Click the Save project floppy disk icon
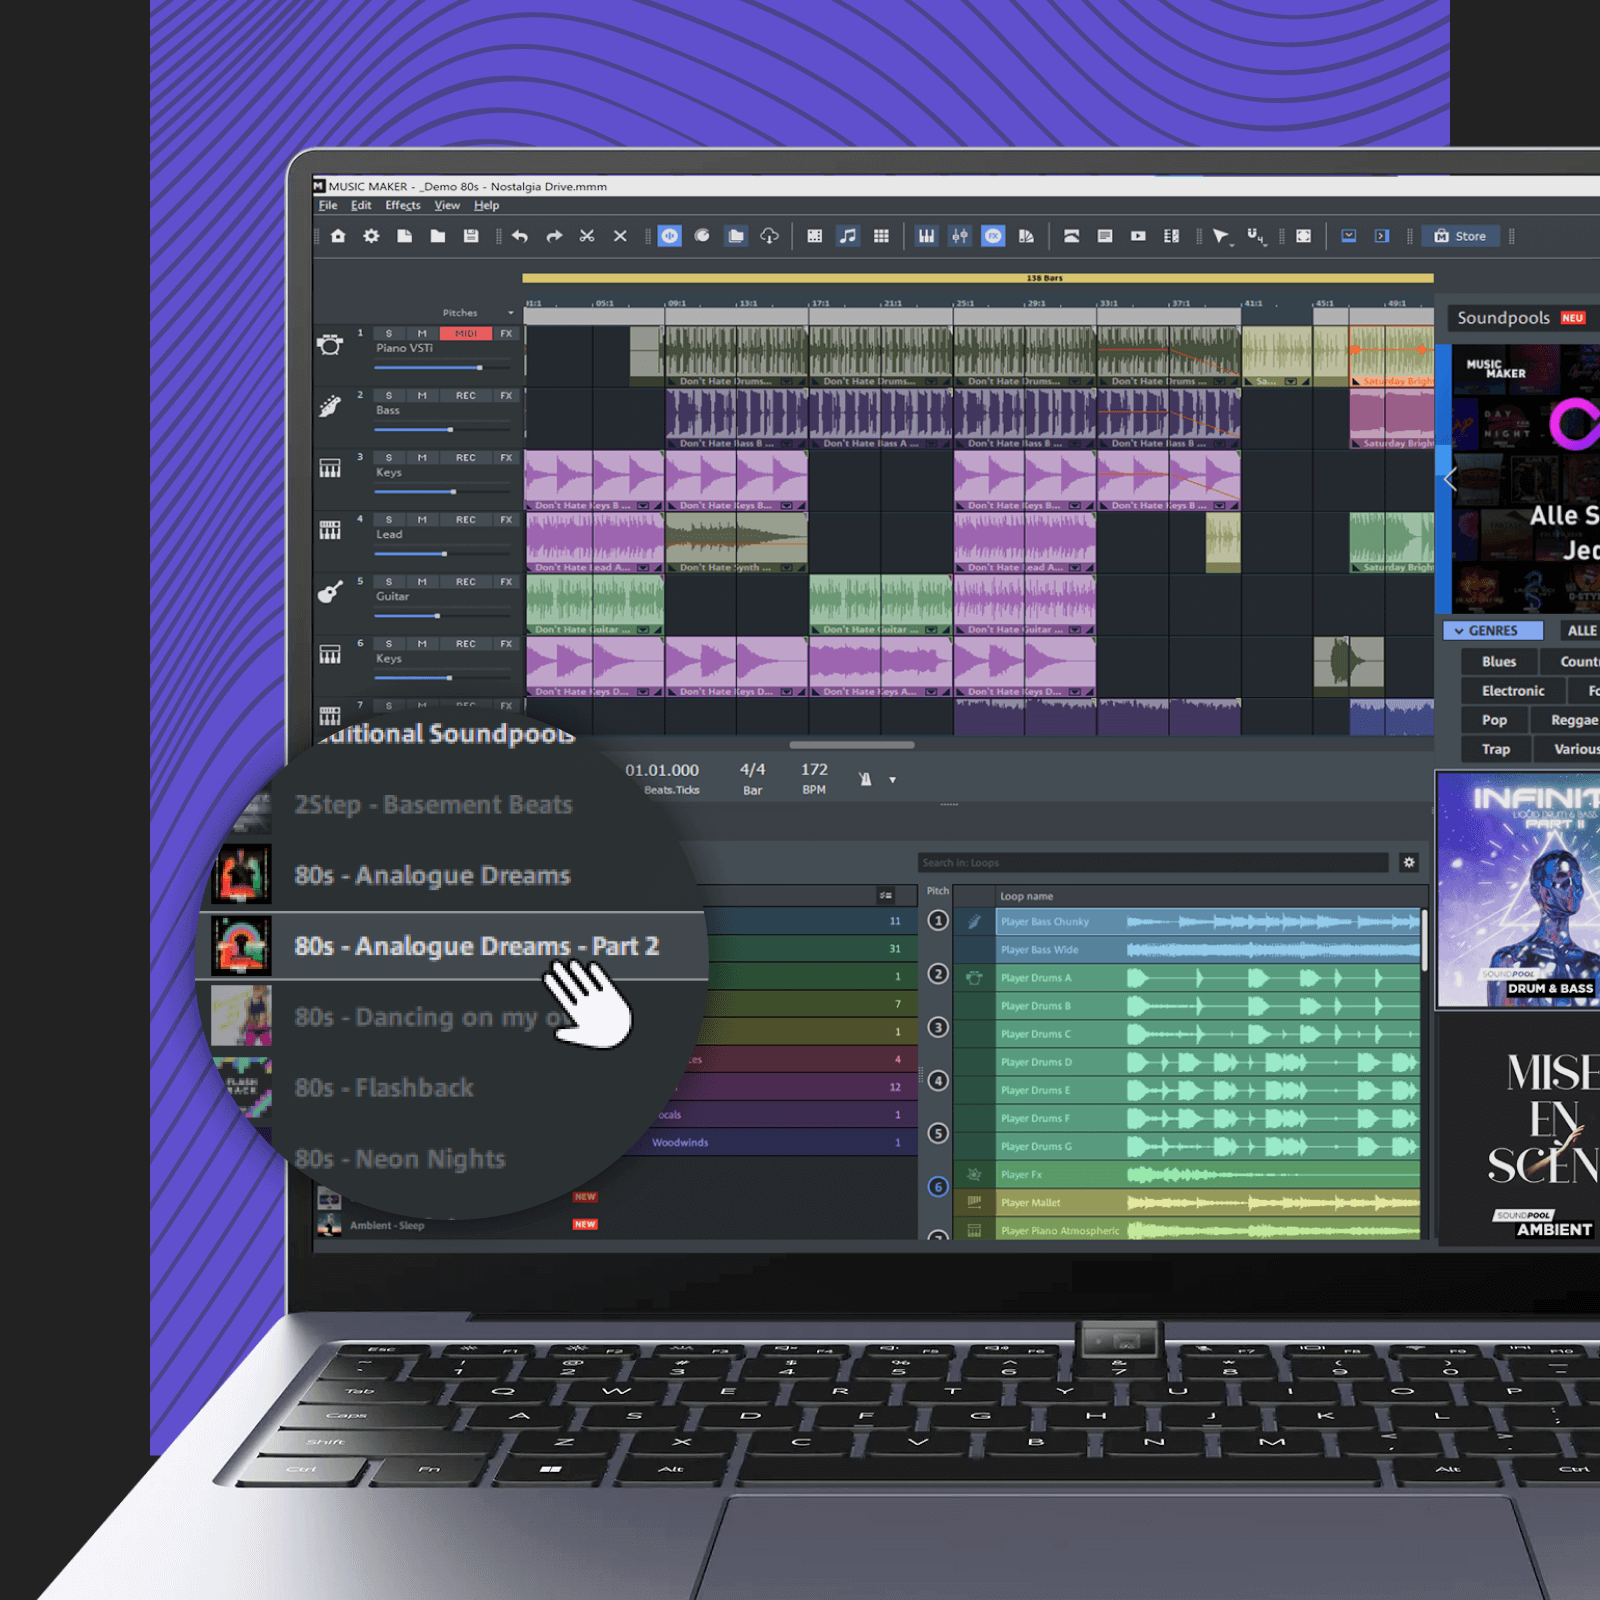This screenshot has height=1600, width=1600. (x=471, y=236)
